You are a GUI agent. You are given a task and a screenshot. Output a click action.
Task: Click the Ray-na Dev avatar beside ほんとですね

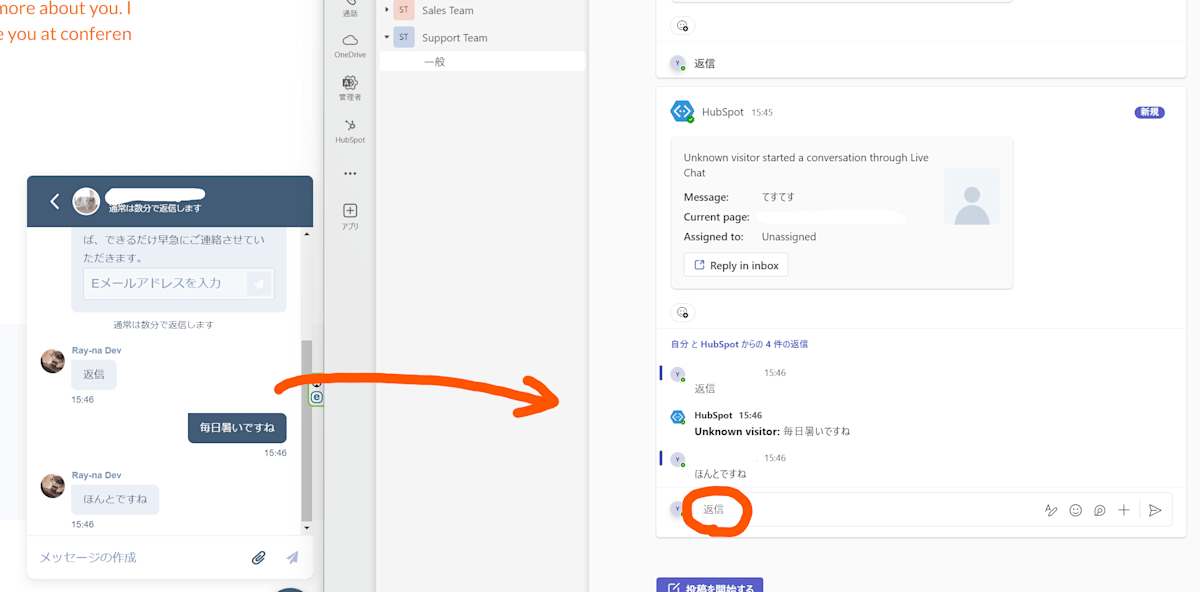[x=53, y=486]
